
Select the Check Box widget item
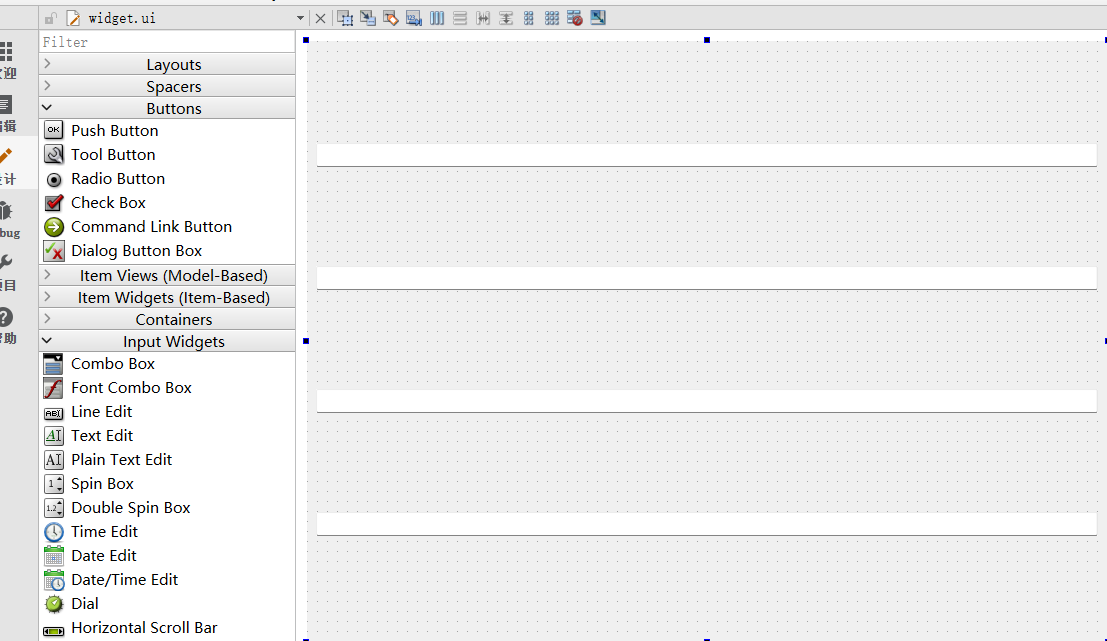coord(108,202)
